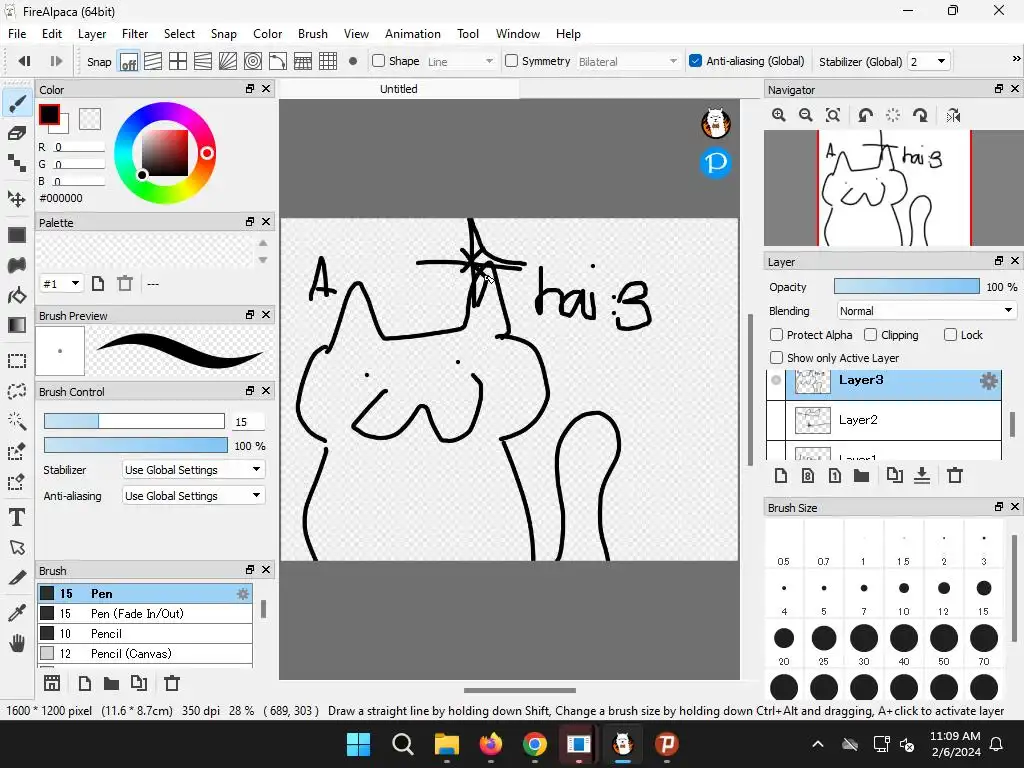Image resolution: width=1024 pixels, height=768 pixels.
Task: Open Layer3 settings gear
Action: [989, 381]
